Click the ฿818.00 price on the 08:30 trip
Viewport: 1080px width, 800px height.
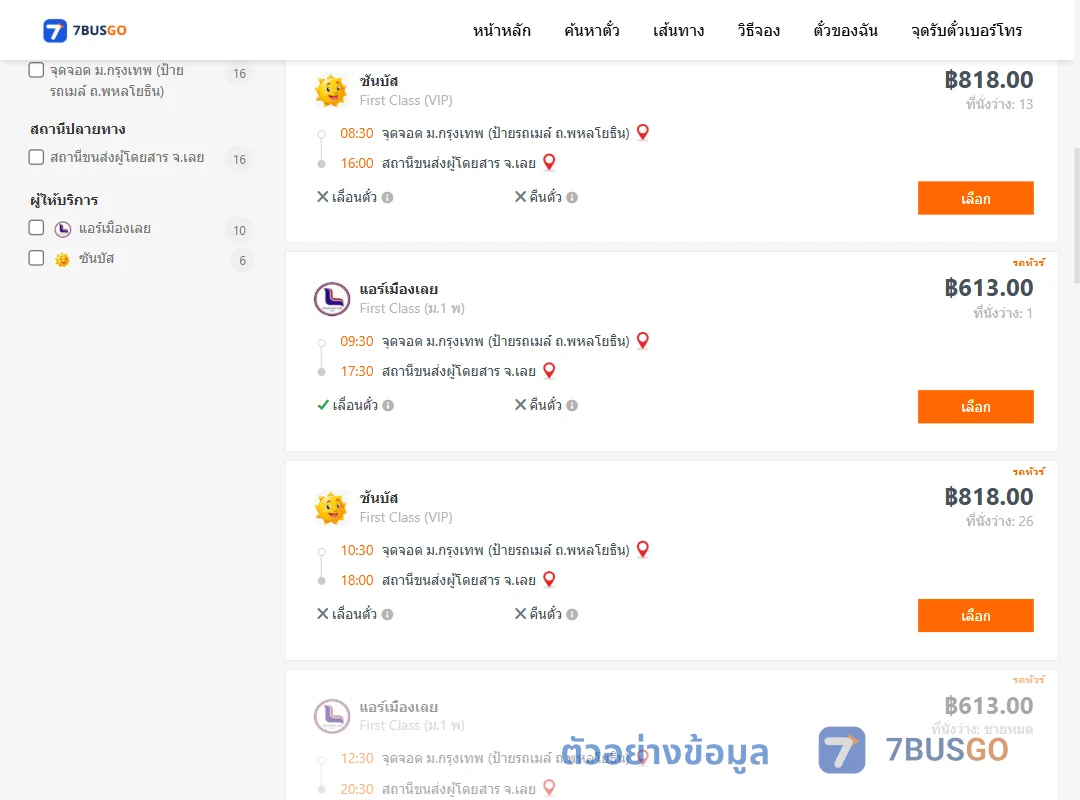[988, 80]
